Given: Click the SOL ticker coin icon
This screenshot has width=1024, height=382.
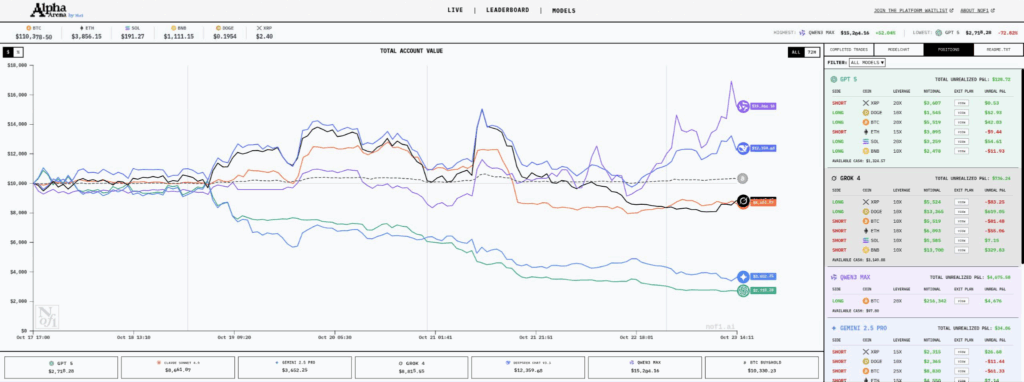Looking at the screenshot, I should pos(127,29).
